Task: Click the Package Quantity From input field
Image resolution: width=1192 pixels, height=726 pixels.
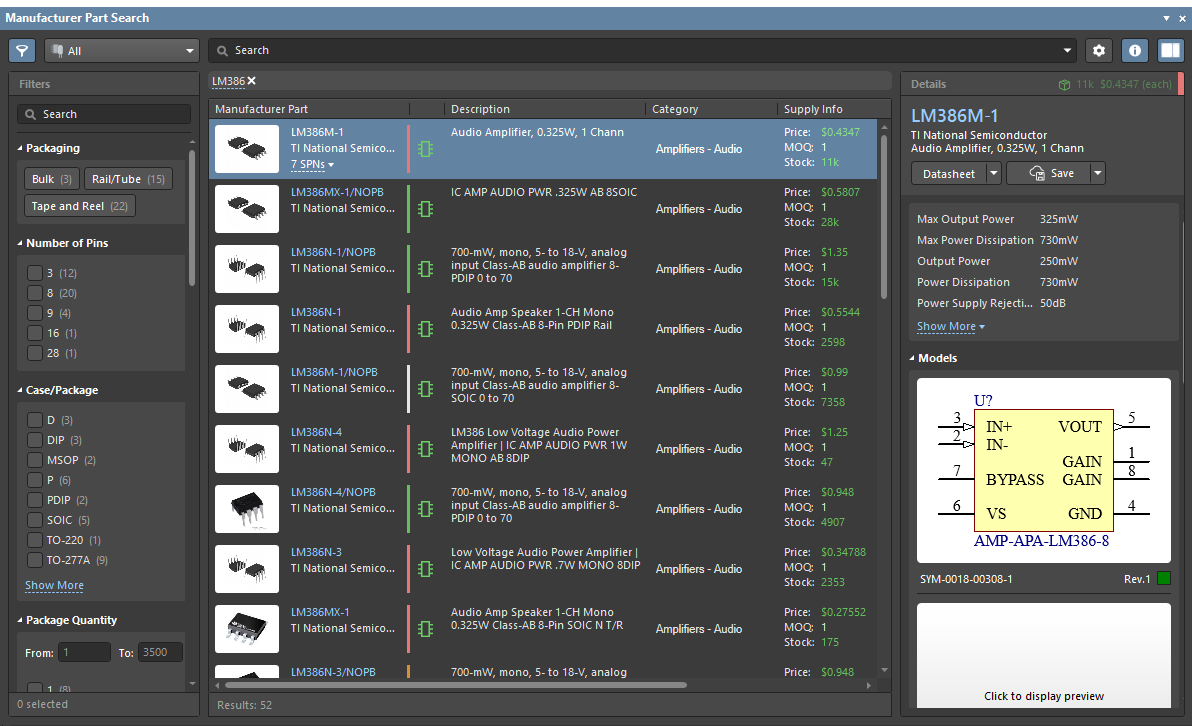Action: (84, 653)
